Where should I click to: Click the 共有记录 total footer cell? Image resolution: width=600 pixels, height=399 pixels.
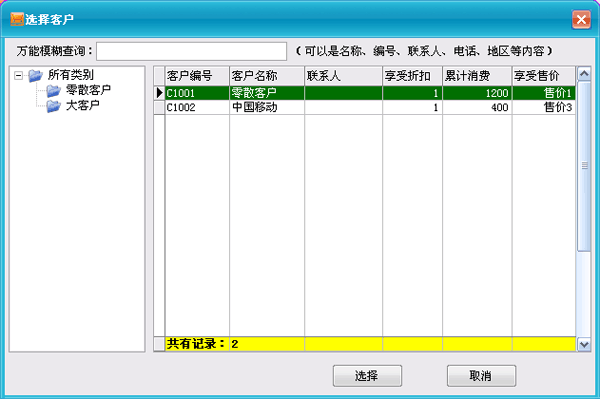(x=197, y=344)
